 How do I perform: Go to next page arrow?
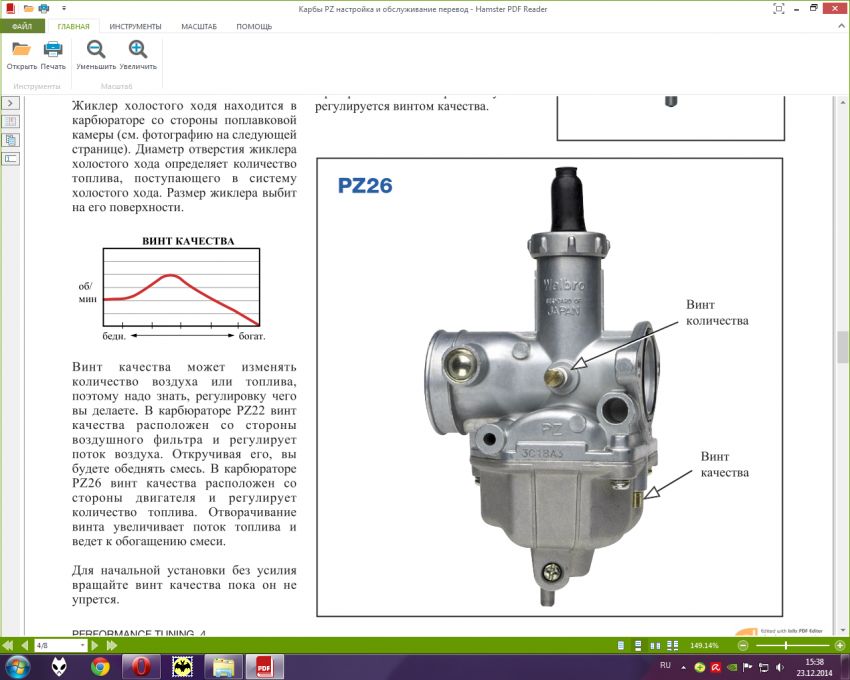point(95,645)
